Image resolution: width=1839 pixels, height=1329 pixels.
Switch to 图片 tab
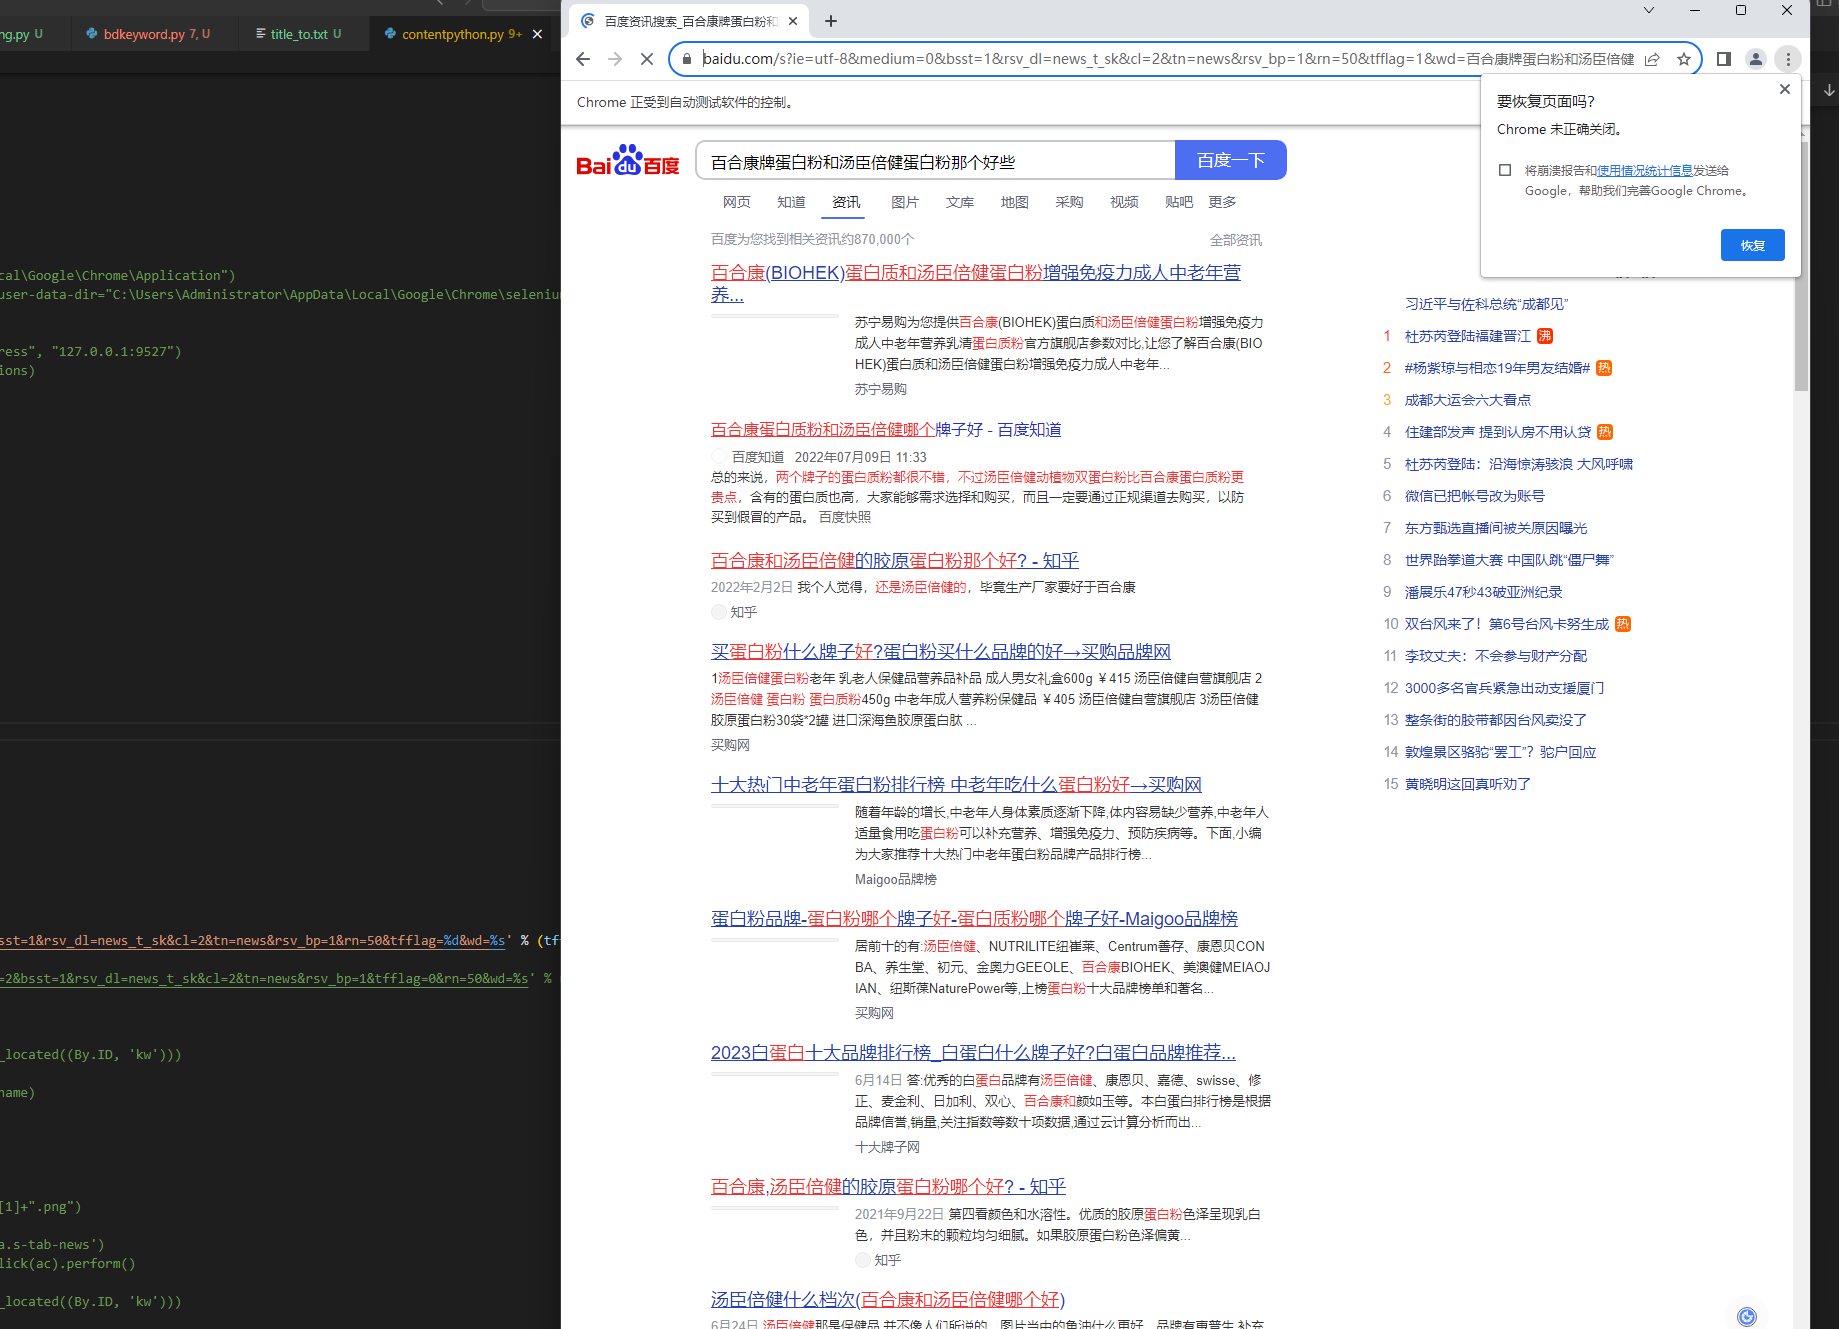click(905, 202)
